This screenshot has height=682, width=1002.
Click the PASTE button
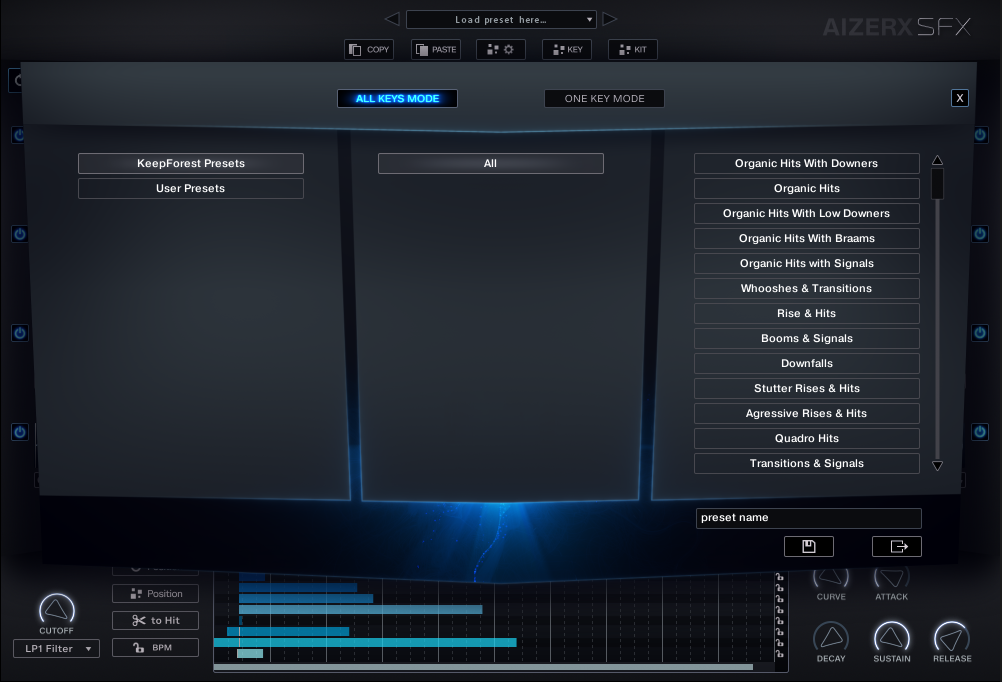pos(436,49)
